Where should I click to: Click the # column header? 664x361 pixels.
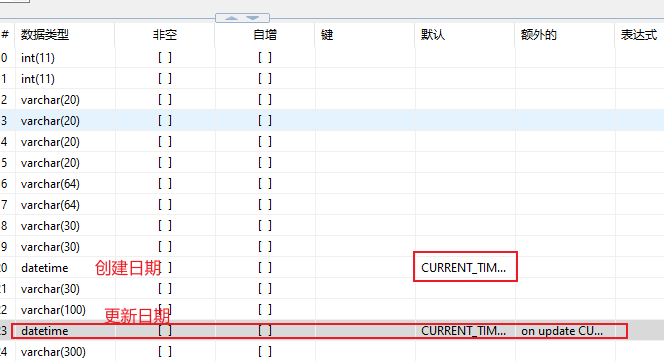(5, 35)
